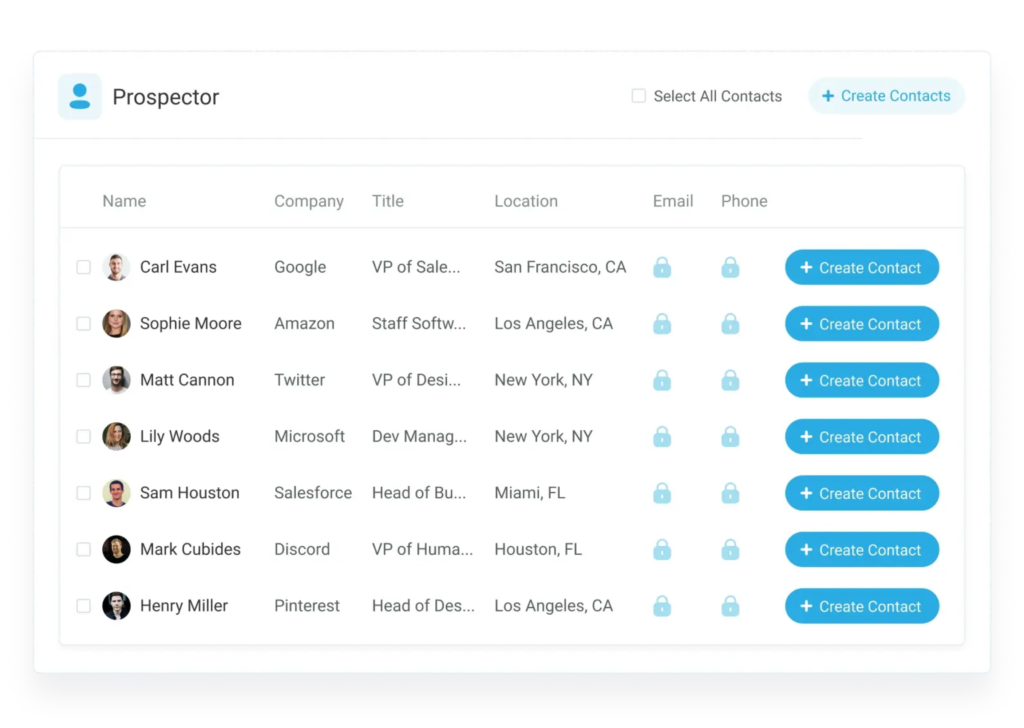Click the Prospector person icon
This screenshot has height=728, width=1024.
80,97
